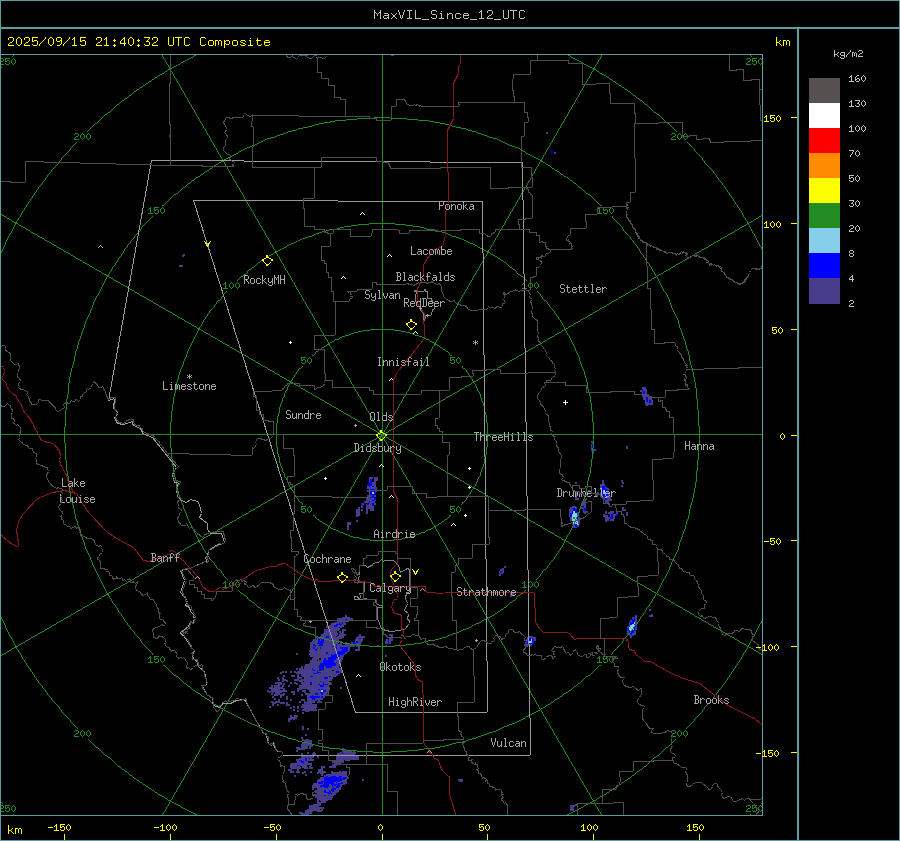
Task: Click the 100 tick on the bottom axis
Action: [x=589, y=828]
